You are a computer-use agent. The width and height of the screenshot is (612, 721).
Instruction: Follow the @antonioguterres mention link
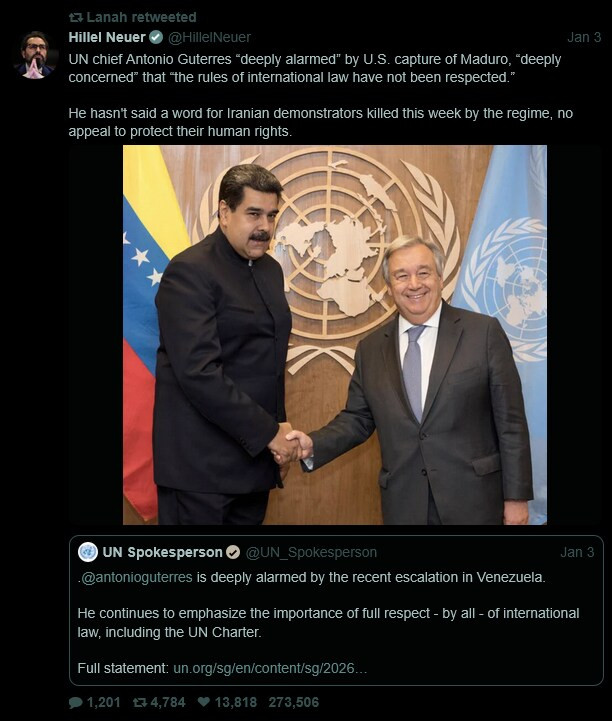[137, 578]
